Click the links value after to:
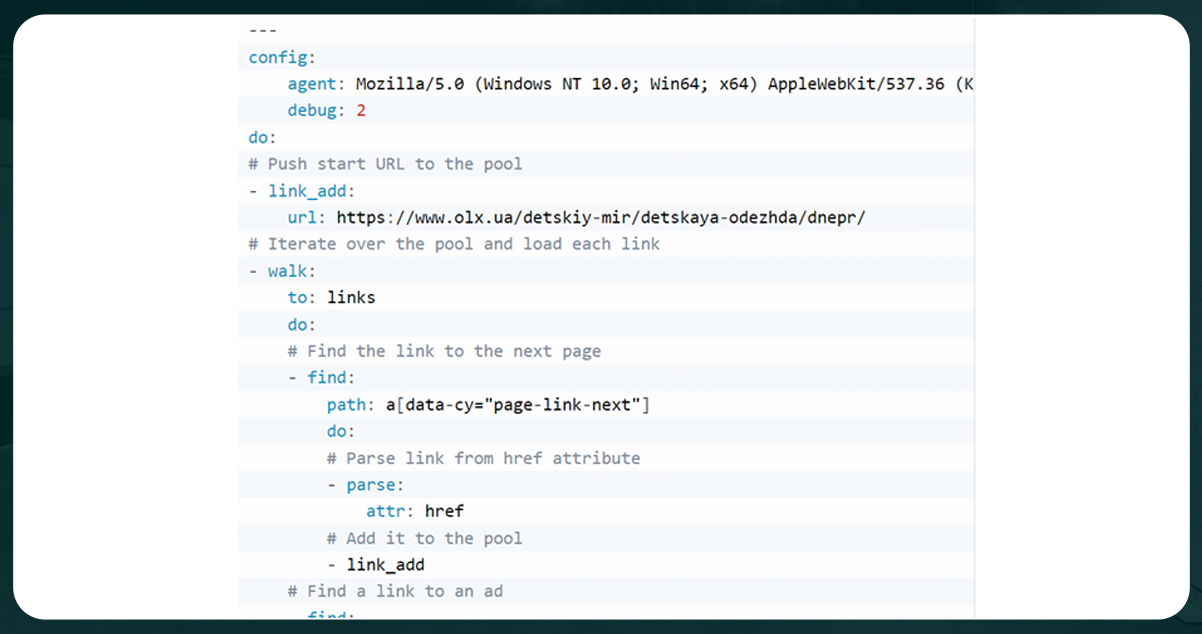Screen dimensions: 1202x634 (355, 297)
